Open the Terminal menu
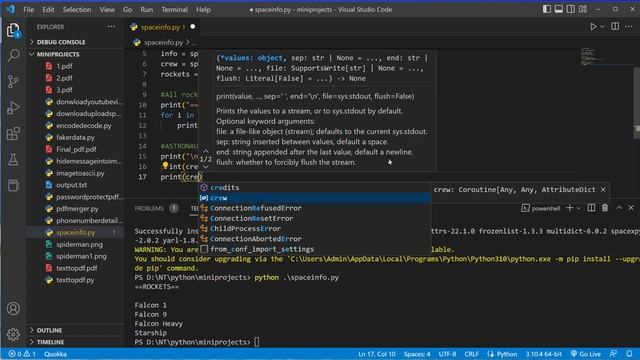The height and width of the screenshot is (360, 640). click(174, 9)
